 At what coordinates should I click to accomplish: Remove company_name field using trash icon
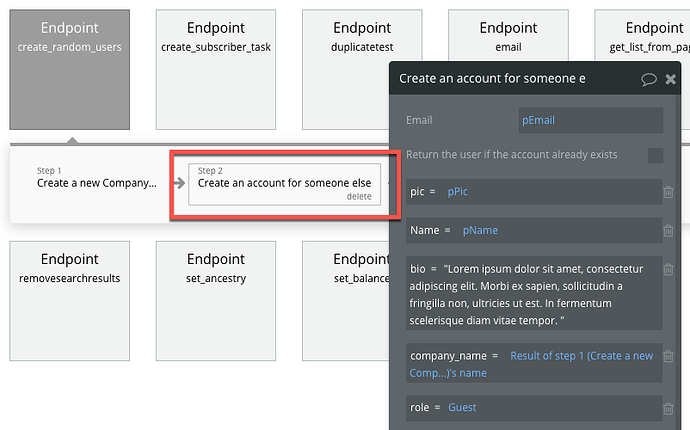pos(668,356)
